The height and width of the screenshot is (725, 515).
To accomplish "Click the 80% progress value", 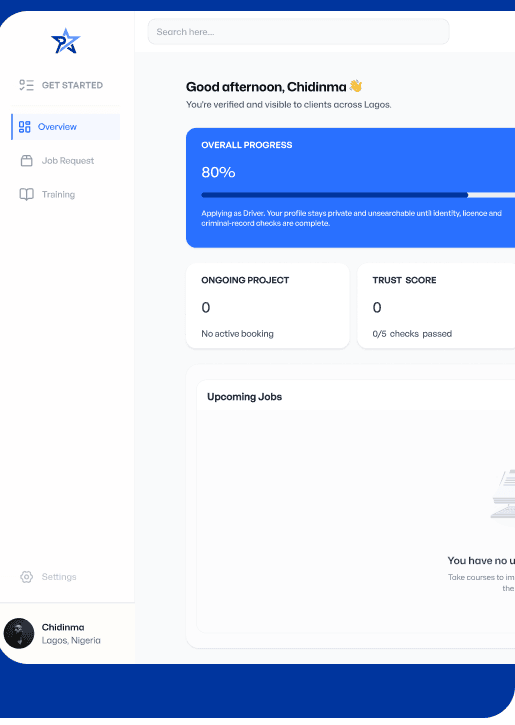I will tap(218, 172).
